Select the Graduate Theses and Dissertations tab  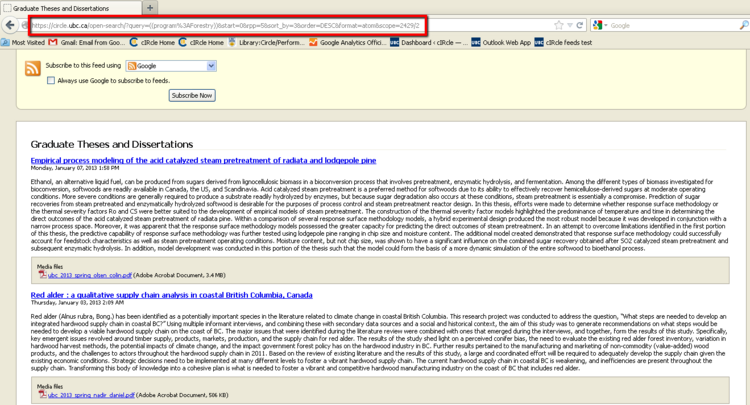tap(68, 8)
